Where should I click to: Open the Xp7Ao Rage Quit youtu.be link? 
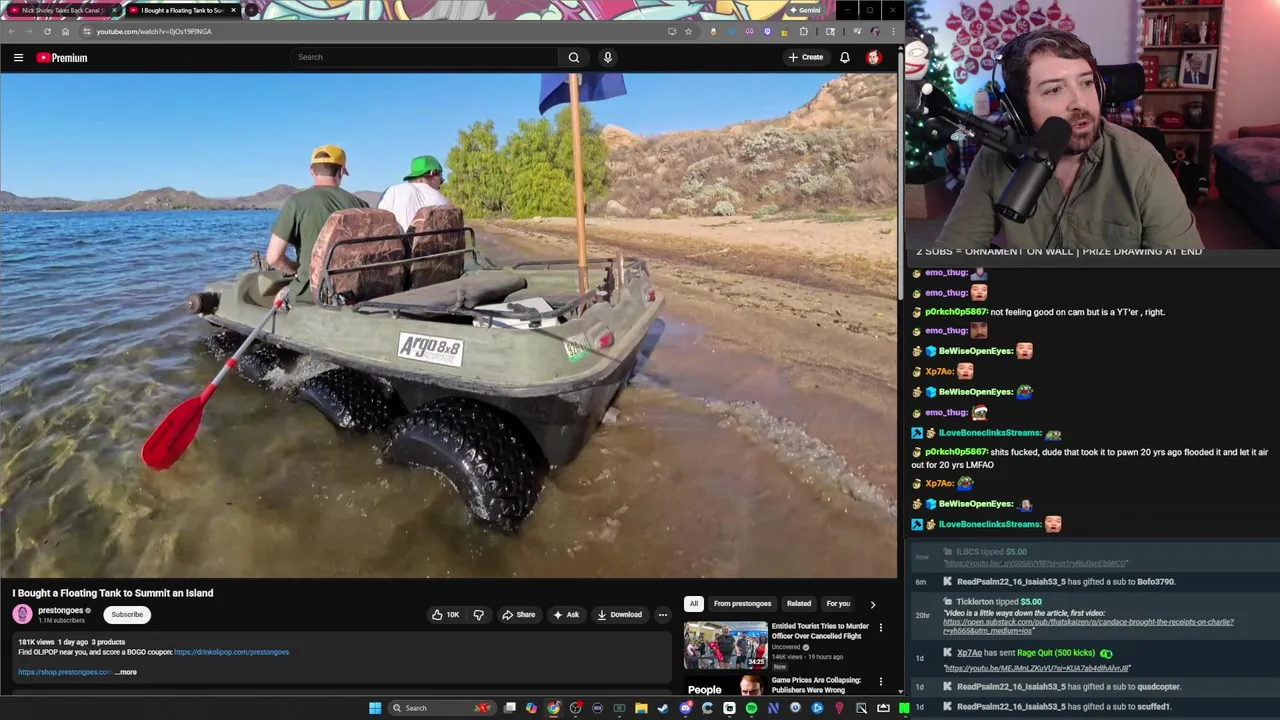(1037, 668)
